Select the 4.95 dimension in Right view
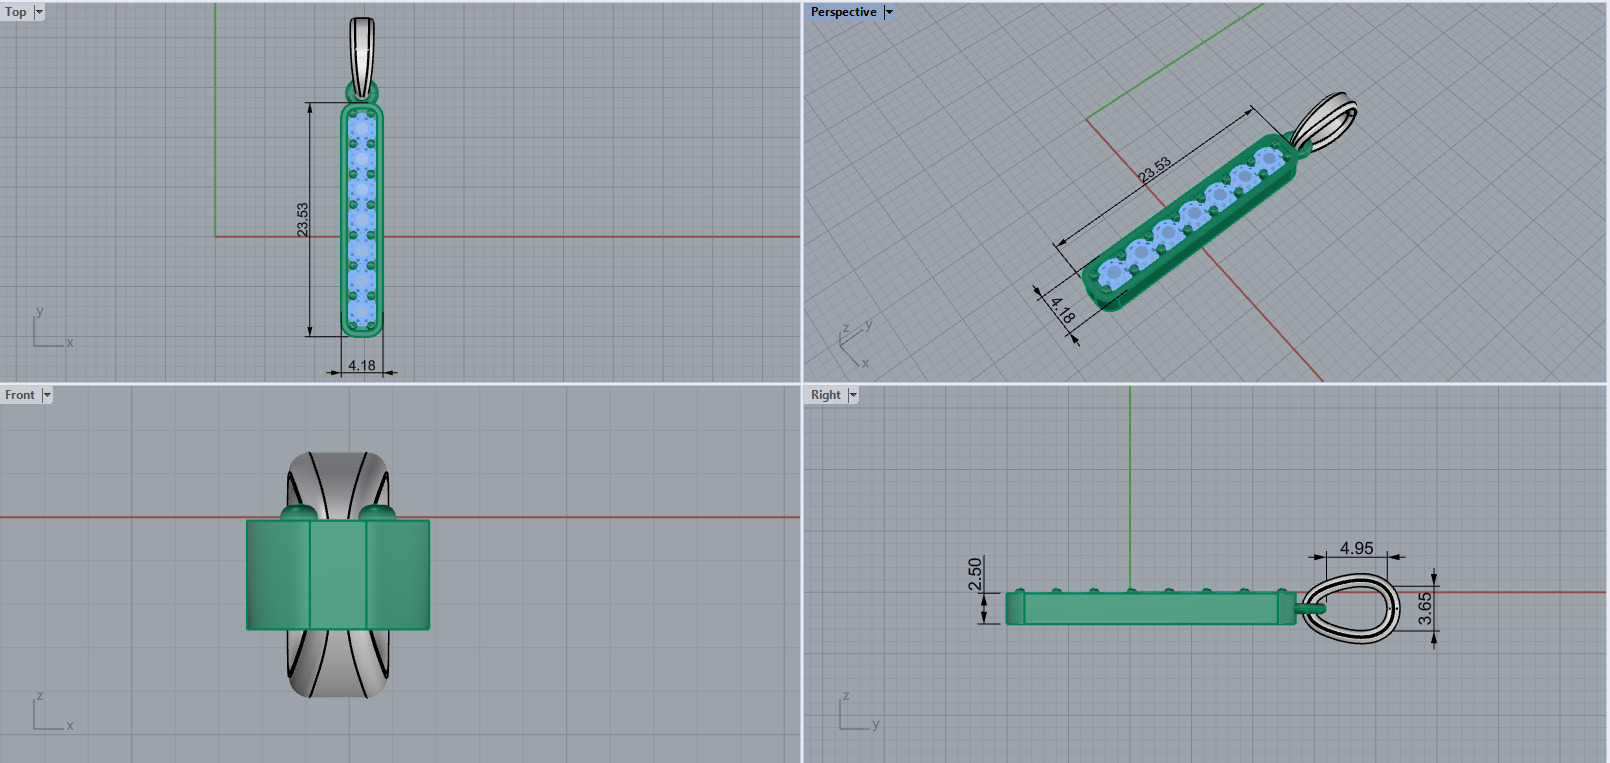 click(1357, 548)
